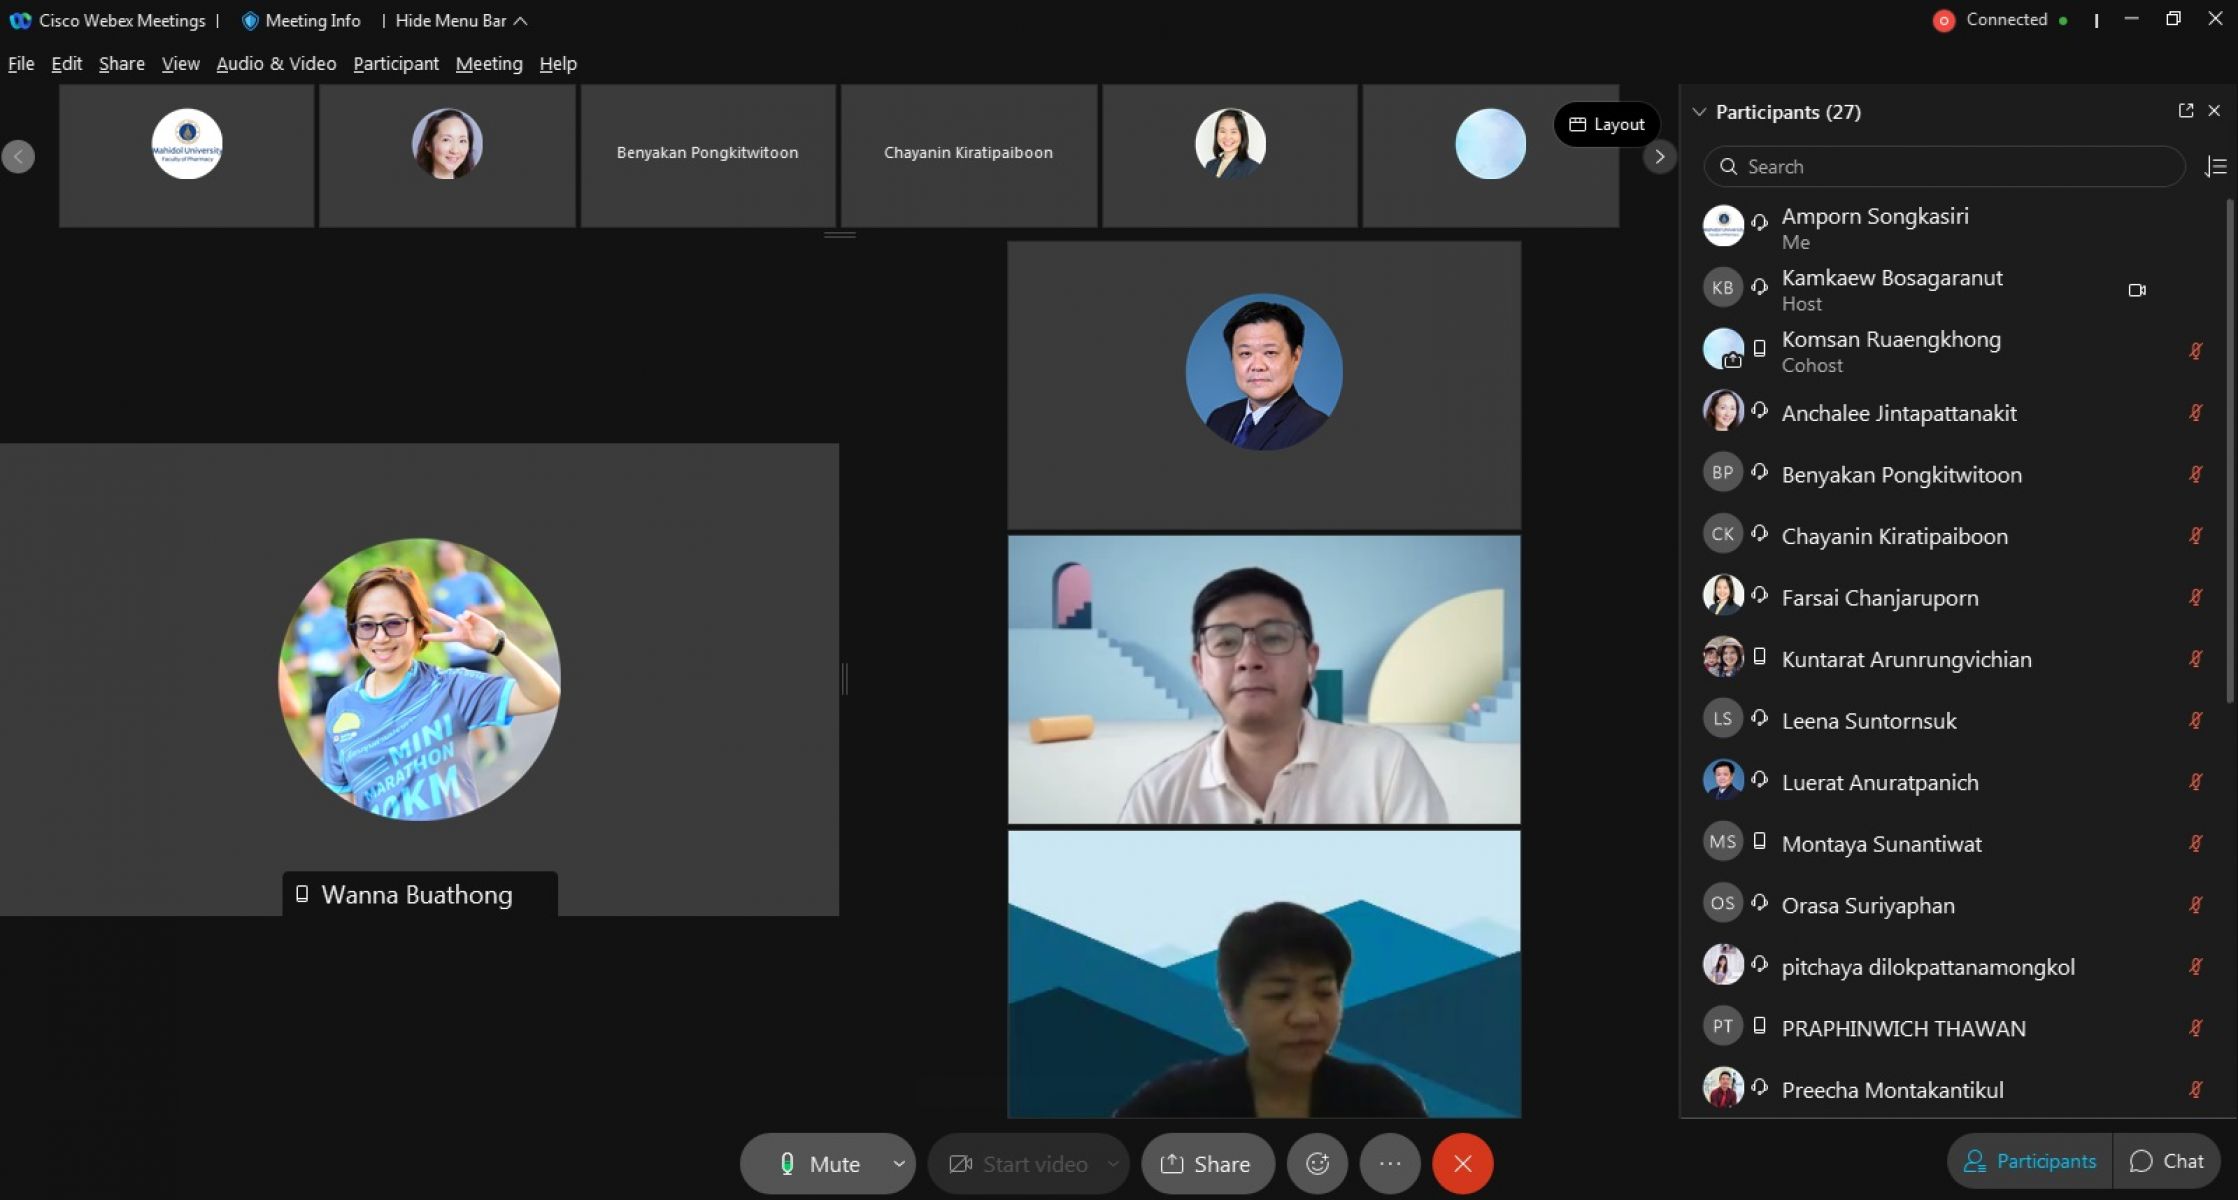Click the muted mic icon for PRAPHINWICH THAWAN

click(2195, 1028)
